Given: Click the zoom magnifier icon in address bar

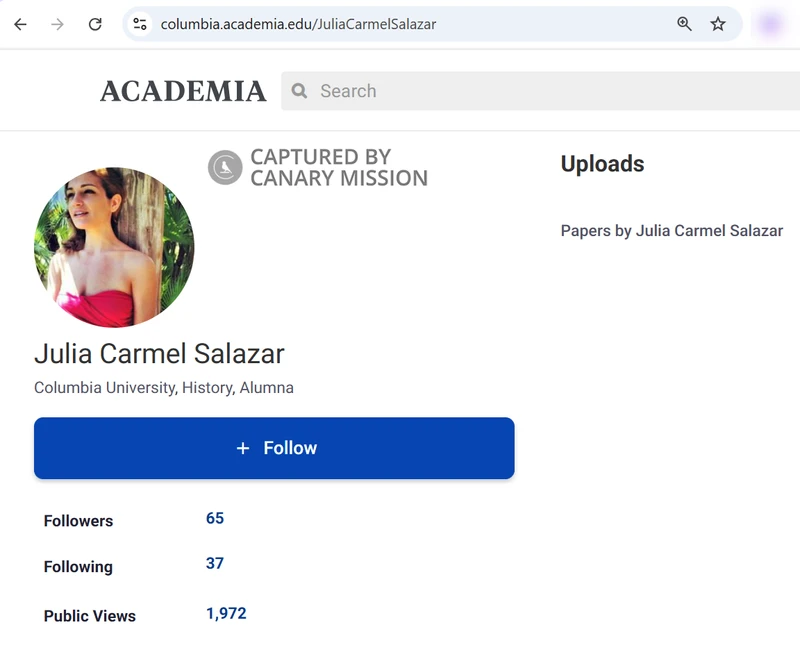Looking at the screenshot, I should point(684,24).
